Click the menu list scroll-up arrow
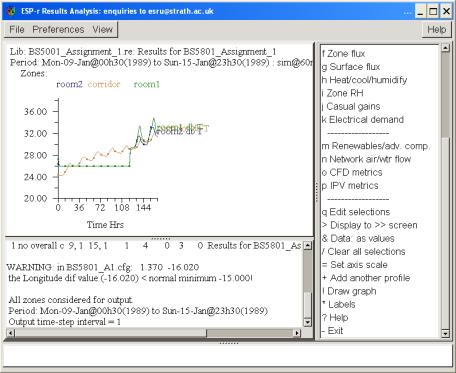This screenshot has height=373, width=456. click(445, 48)
